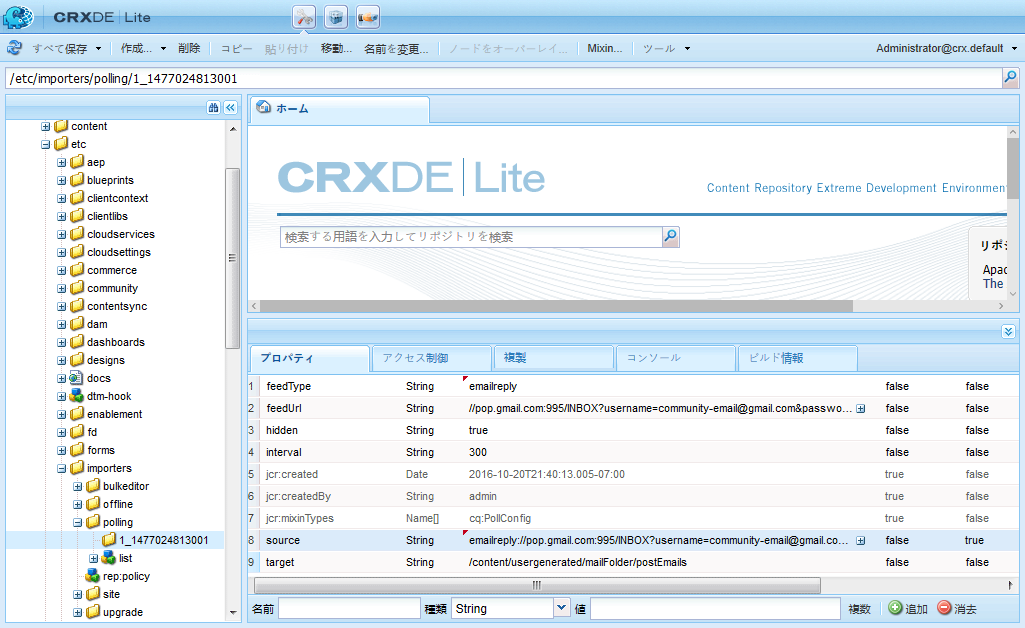Open the 種類 String type dropdown

tap(562, 608)
